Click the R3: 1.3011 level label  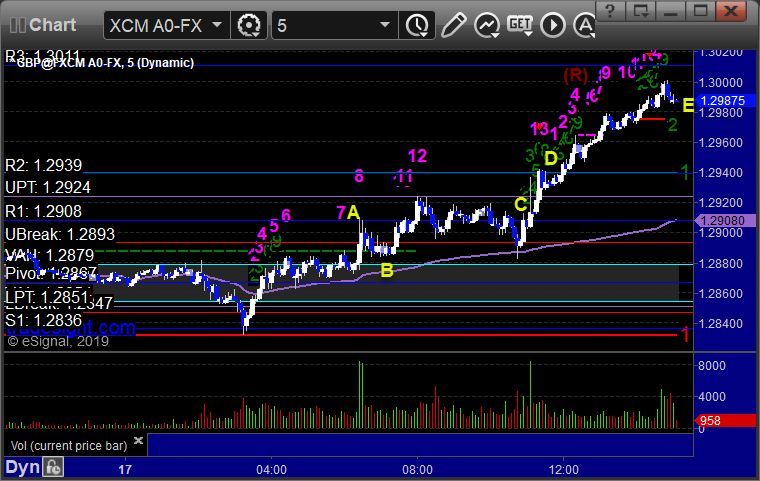pyautogui.click(x=43, y=56)
